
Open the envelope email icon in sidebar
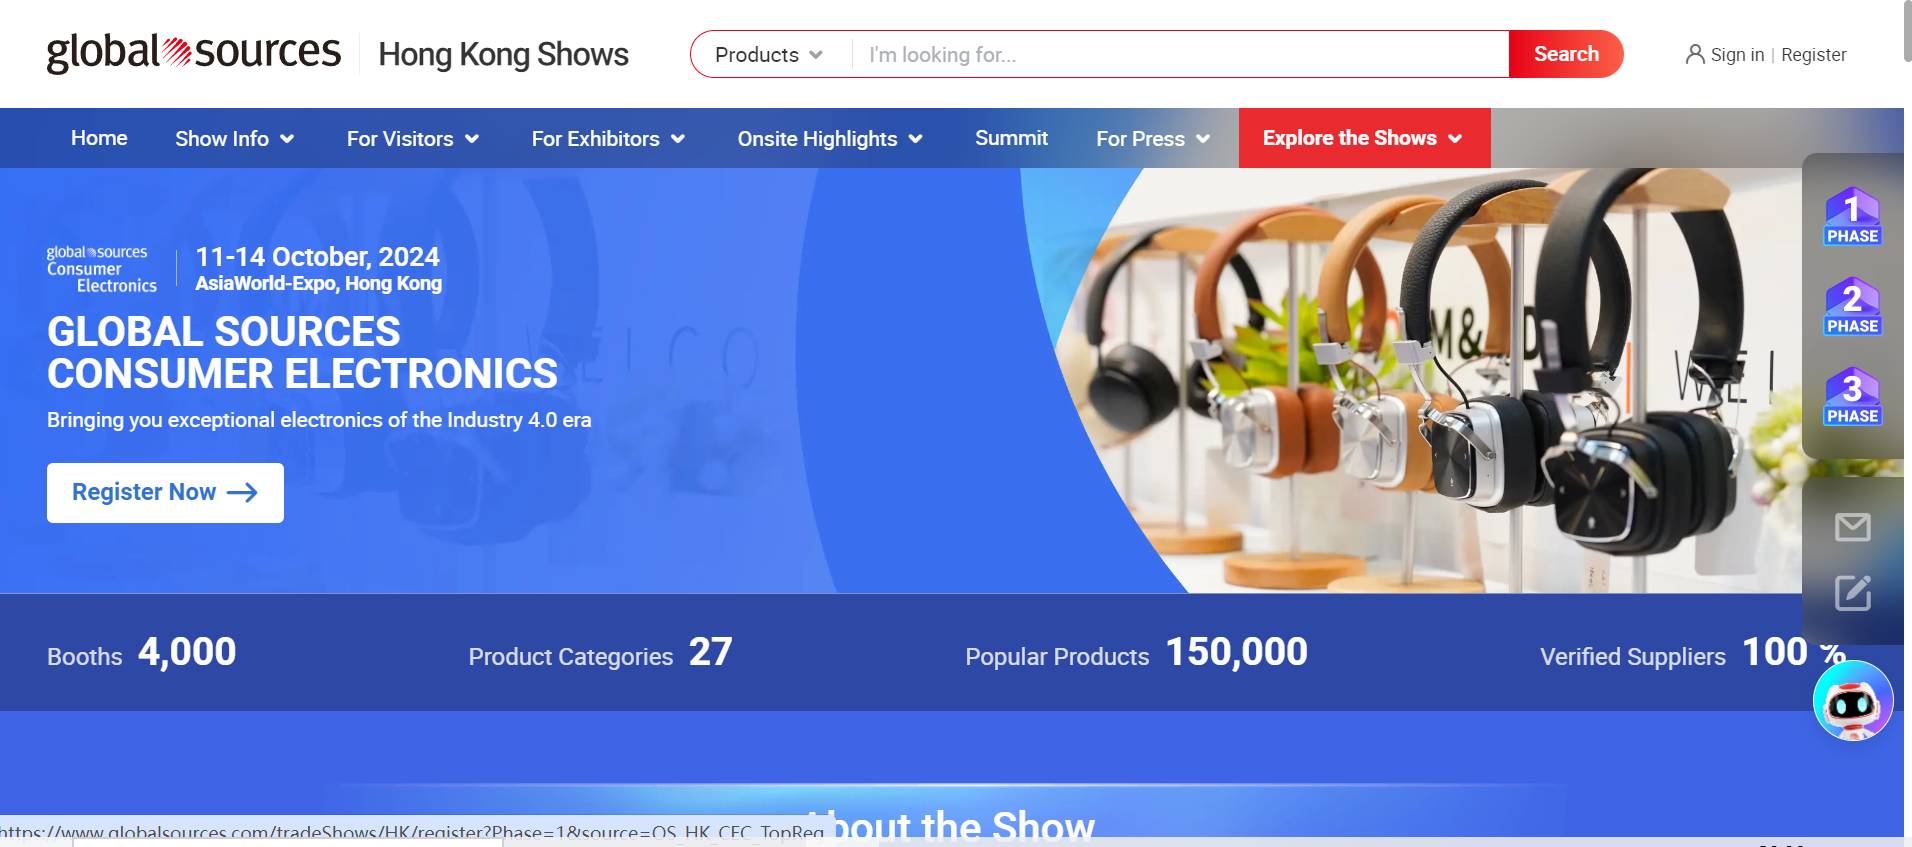(1852, 527)
